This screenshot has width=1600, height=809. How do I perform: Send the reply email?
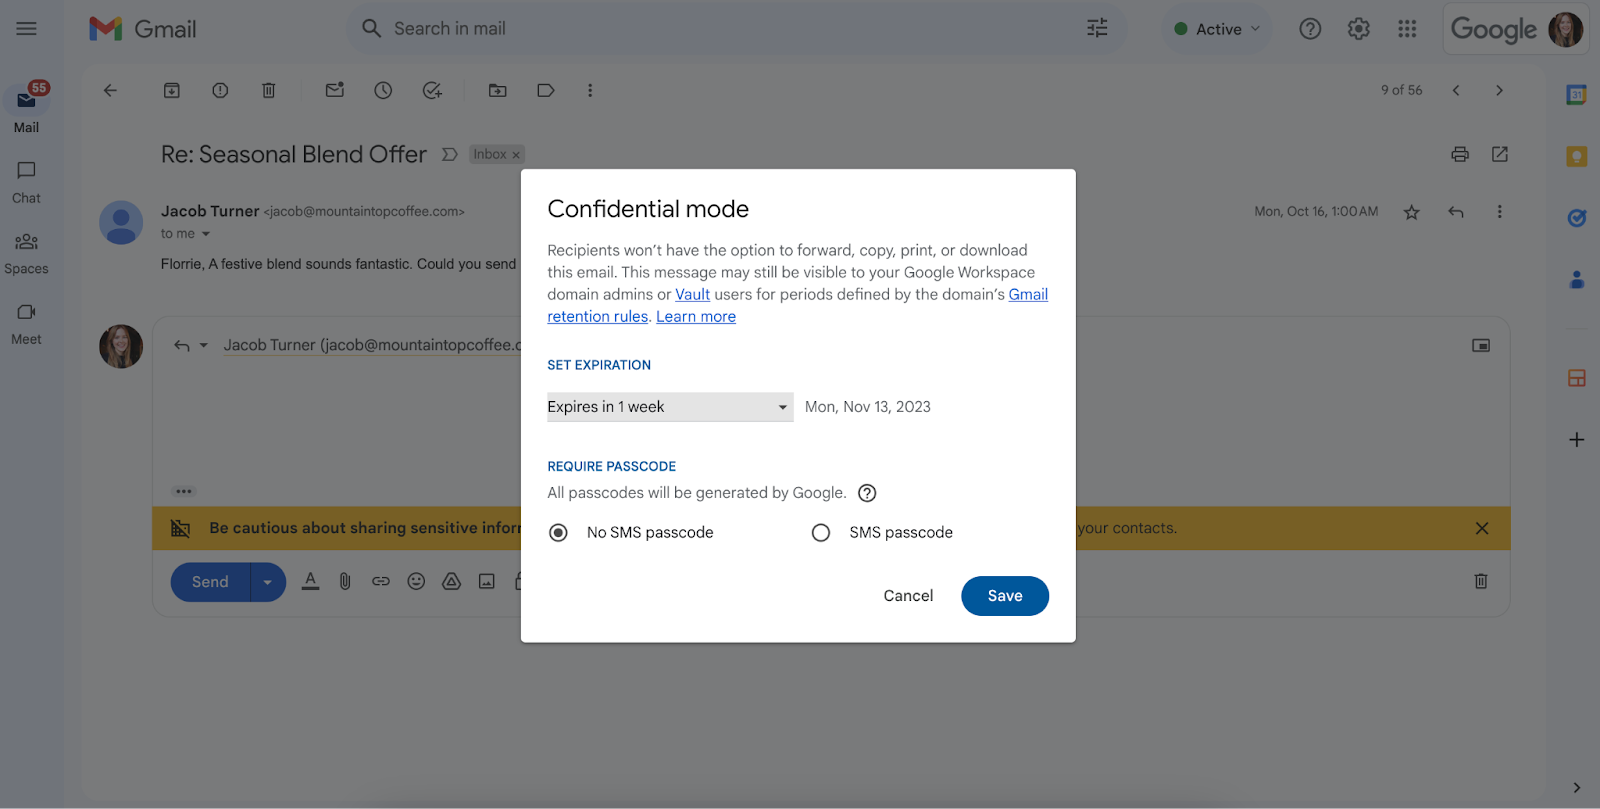click(210, 582)
